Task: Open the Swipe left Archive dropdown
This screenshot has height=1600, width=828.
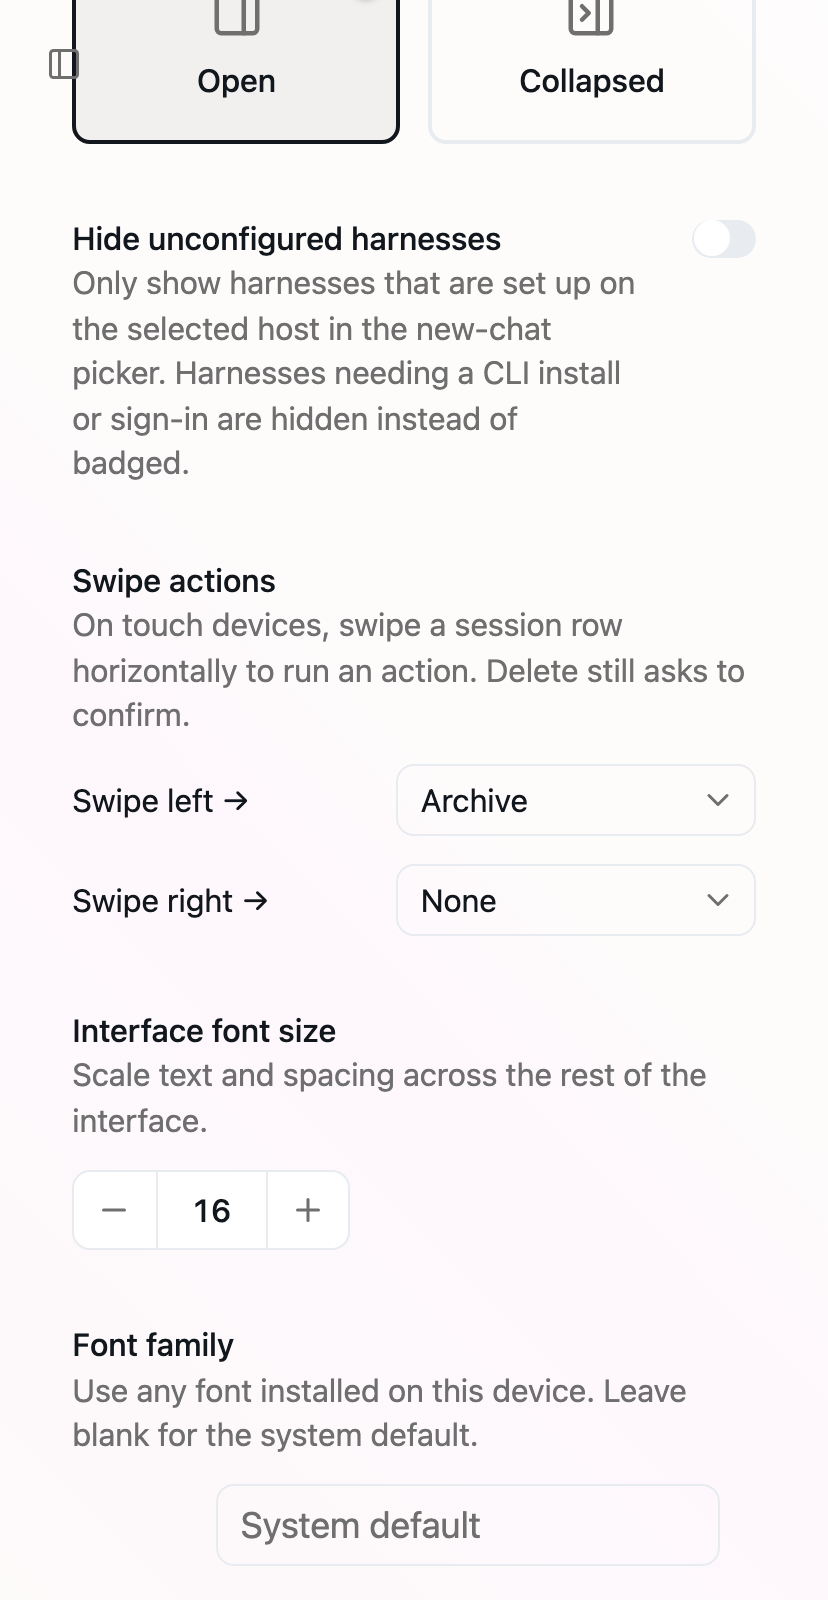Action: tap(576, 800)
